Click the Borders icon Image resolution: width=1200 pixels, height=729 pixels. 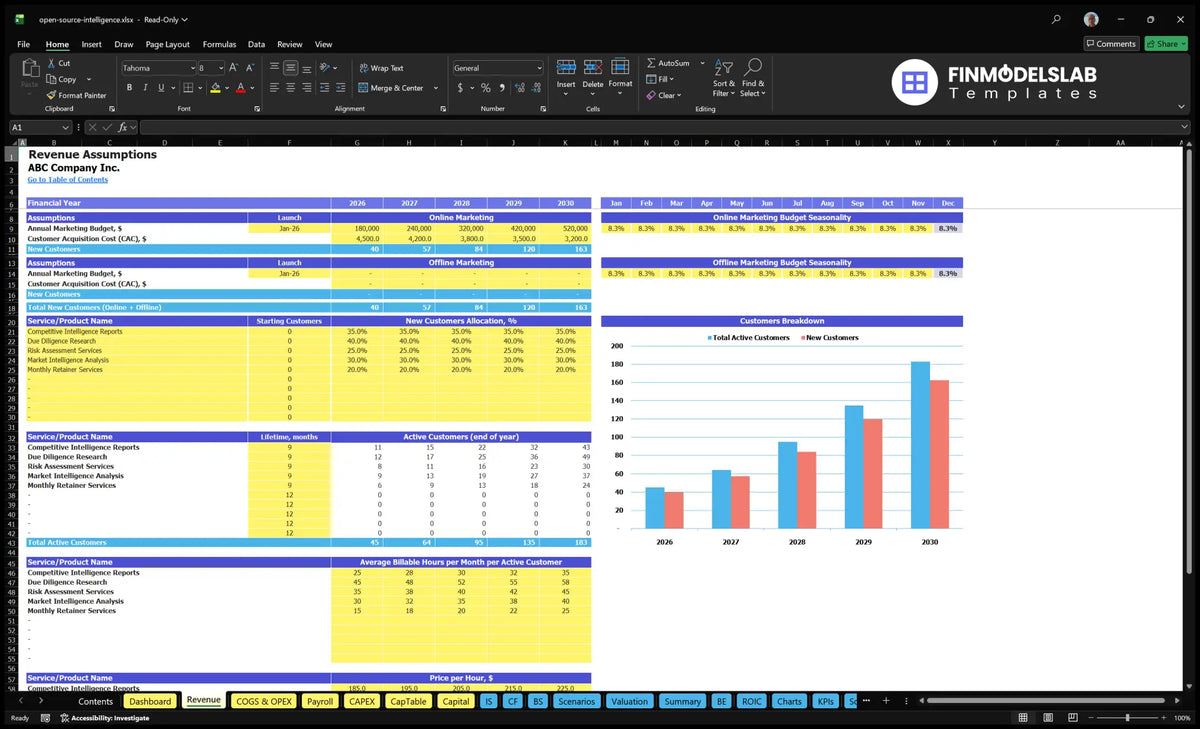pos(187,88)
